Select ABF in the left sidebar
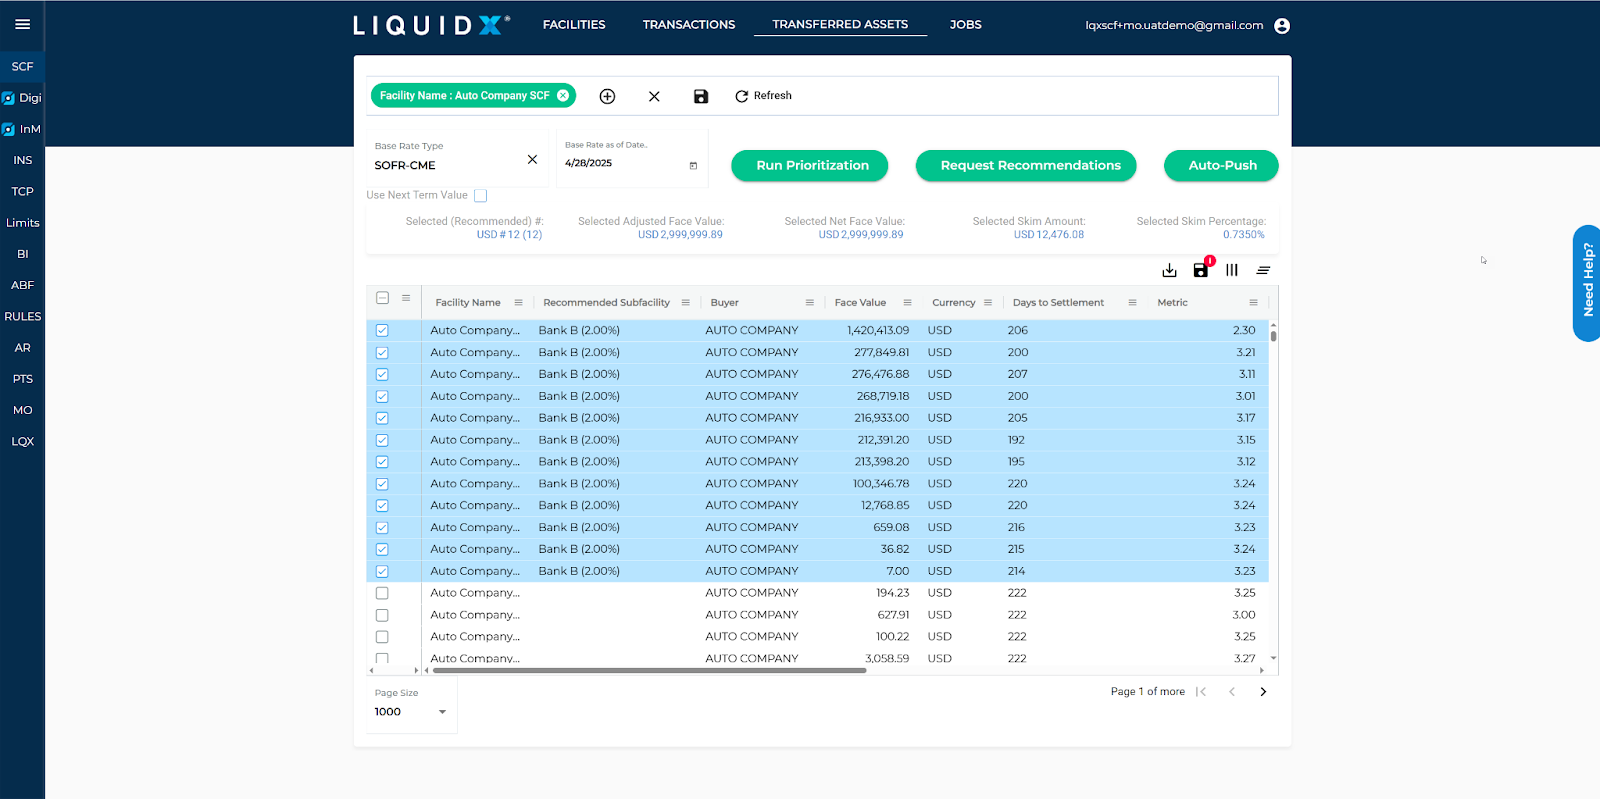The height and width of the screenshot is (799, 1600). 22,285
